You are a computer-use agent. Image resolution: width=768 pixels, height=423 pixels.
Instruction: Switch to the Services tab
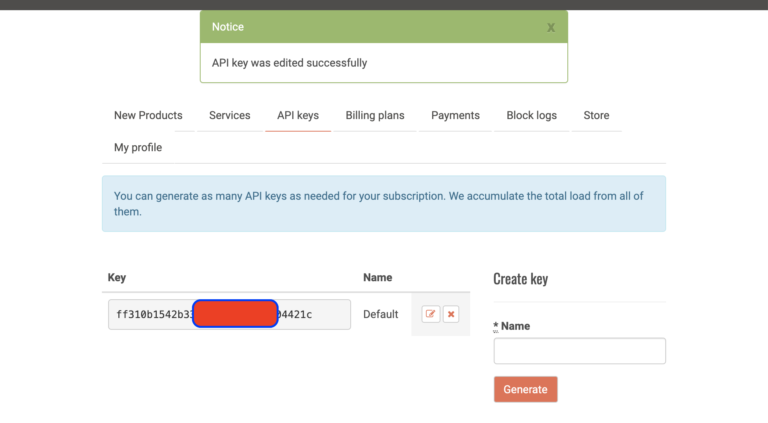point(230,115)
